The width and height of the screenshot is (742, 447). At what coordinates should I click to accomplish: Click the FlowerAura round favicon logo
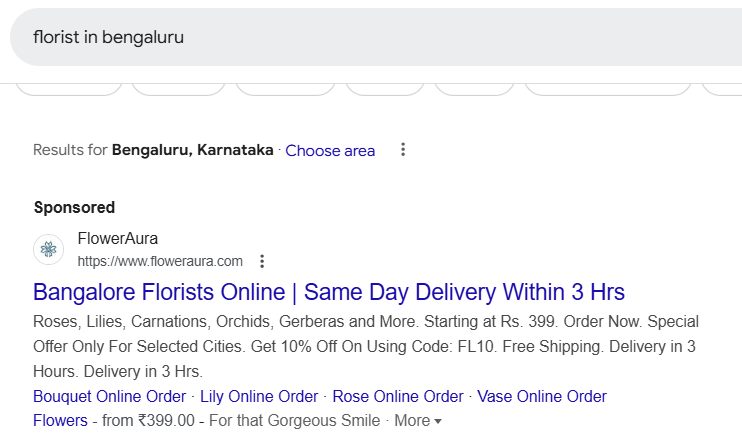coord(48,249)
